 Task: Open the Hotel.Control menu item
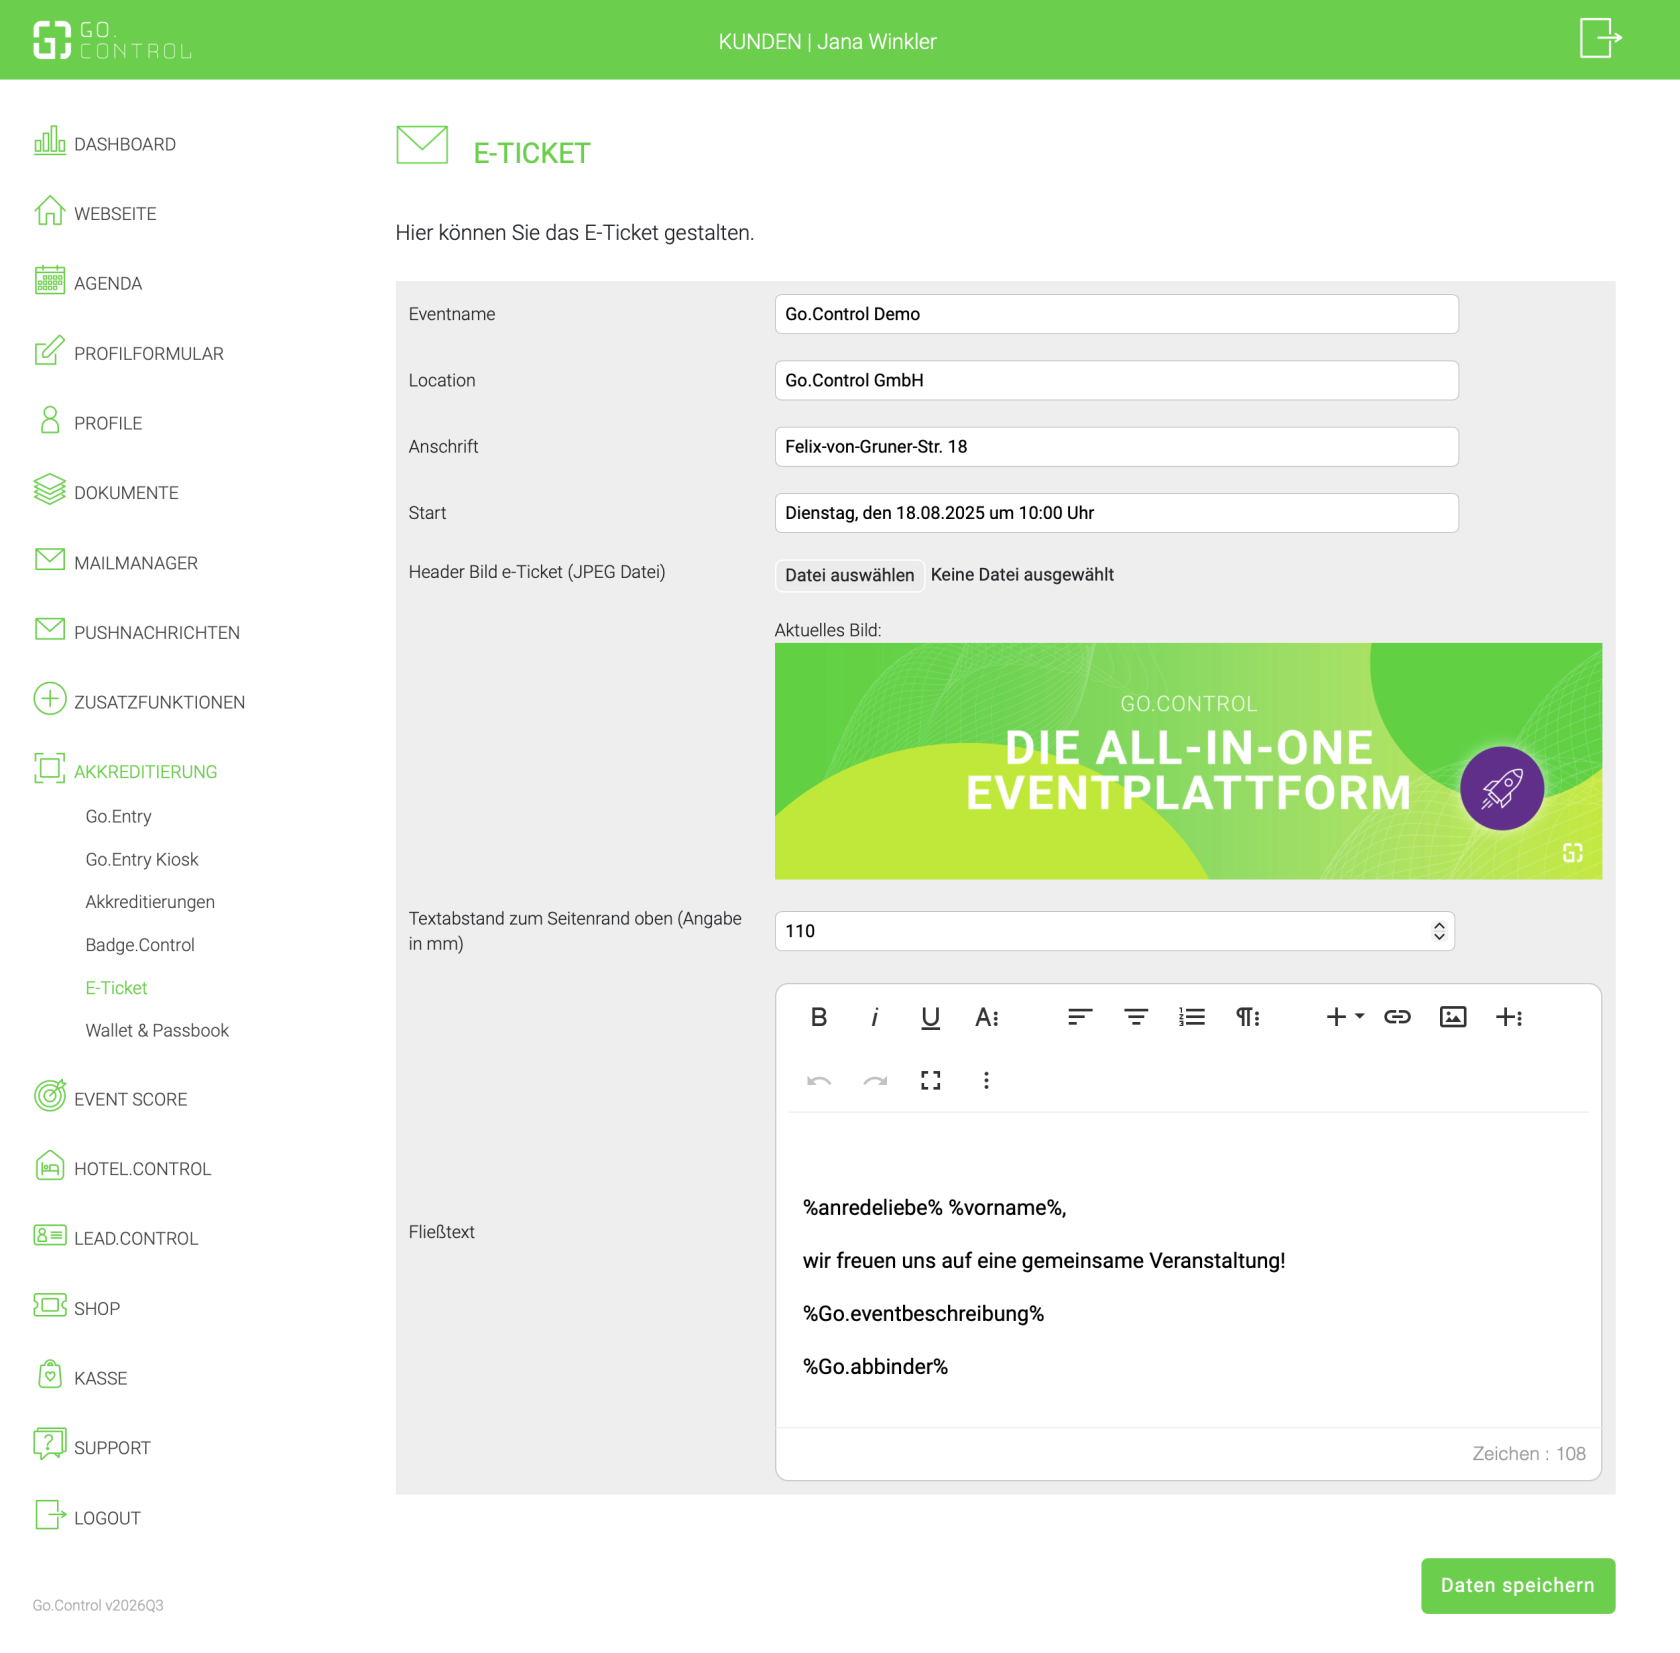point(142,1169)
